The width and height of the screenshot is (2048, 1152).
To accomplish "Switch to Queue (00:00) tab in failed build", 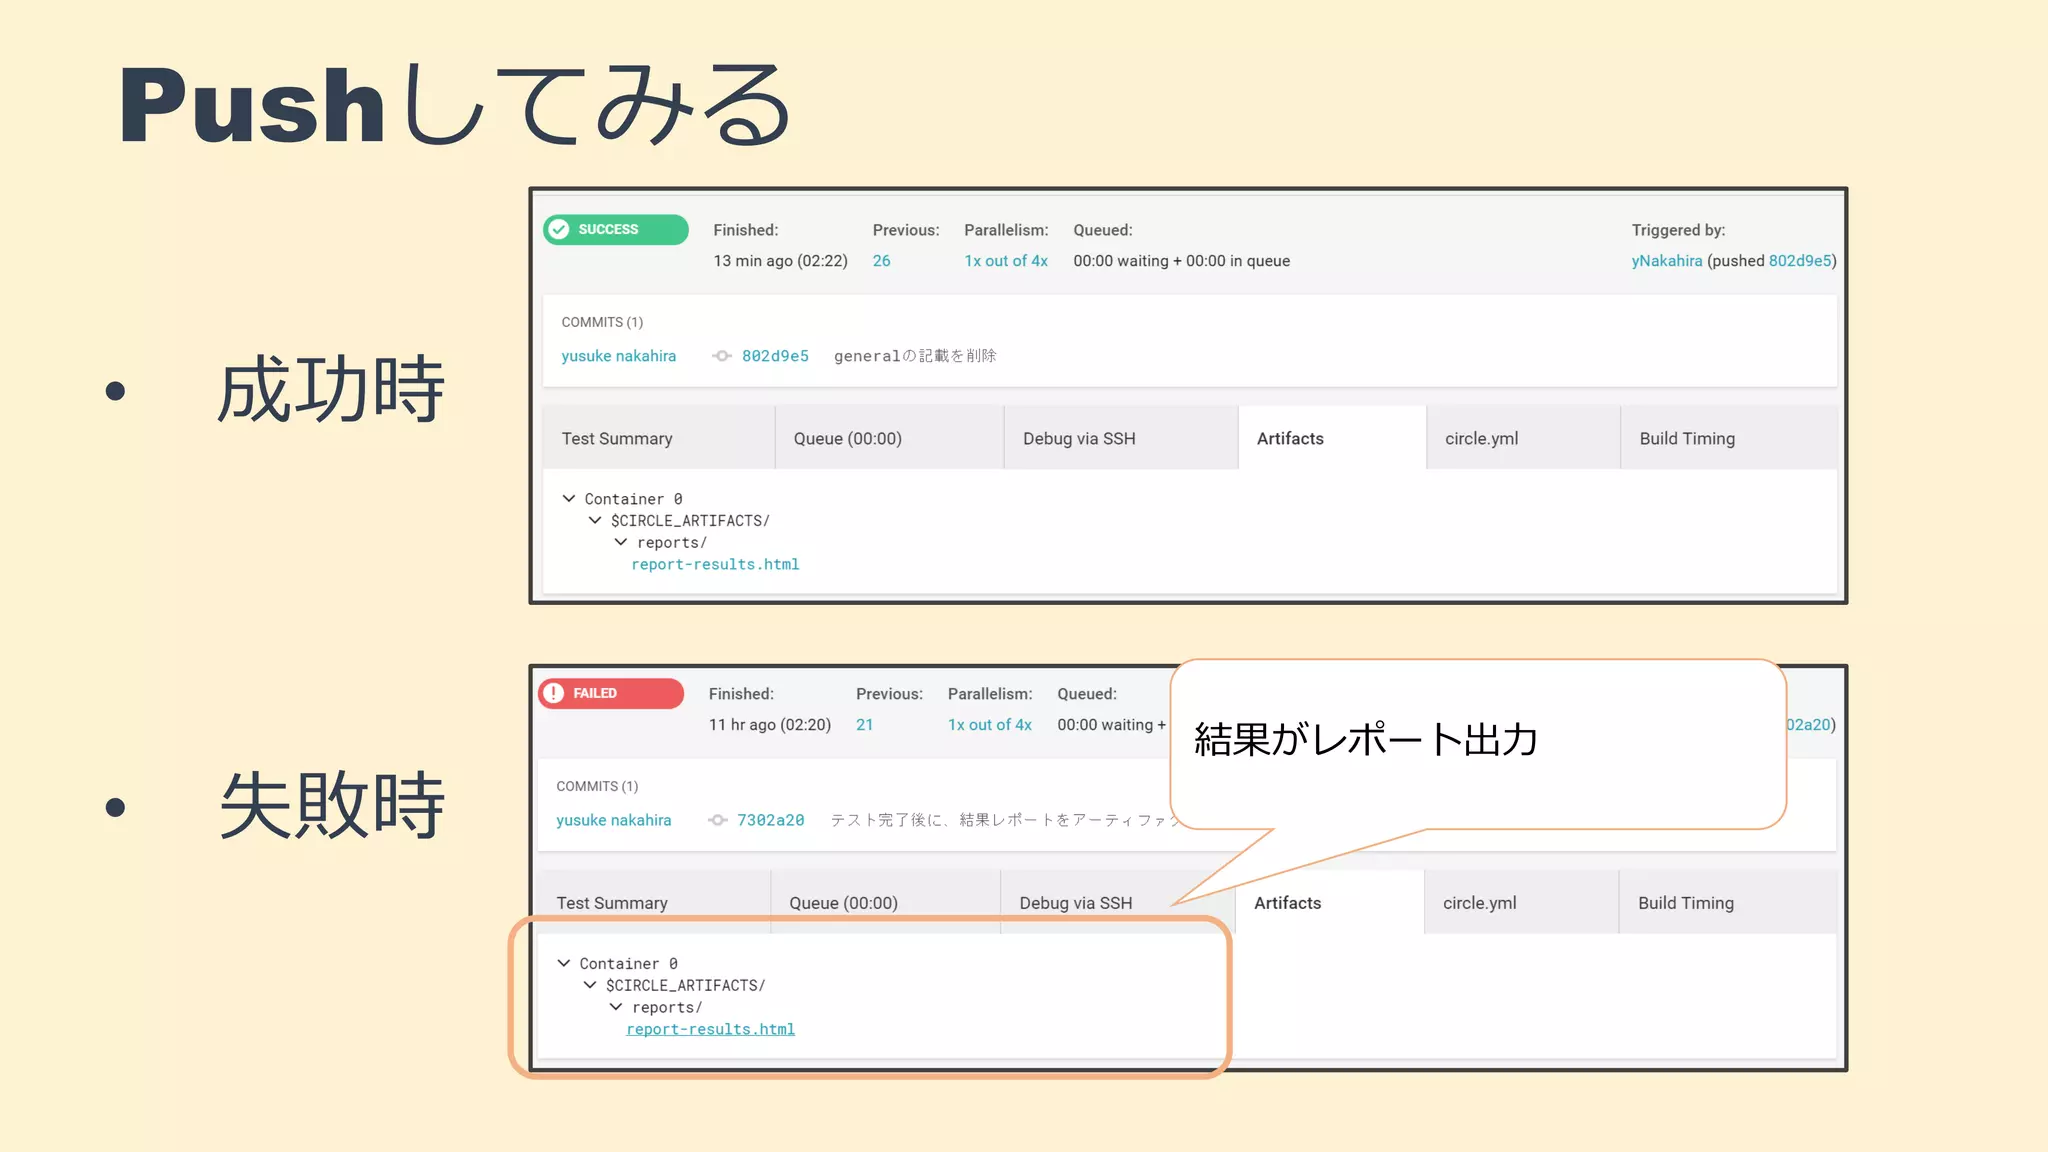I will point(886,902).
